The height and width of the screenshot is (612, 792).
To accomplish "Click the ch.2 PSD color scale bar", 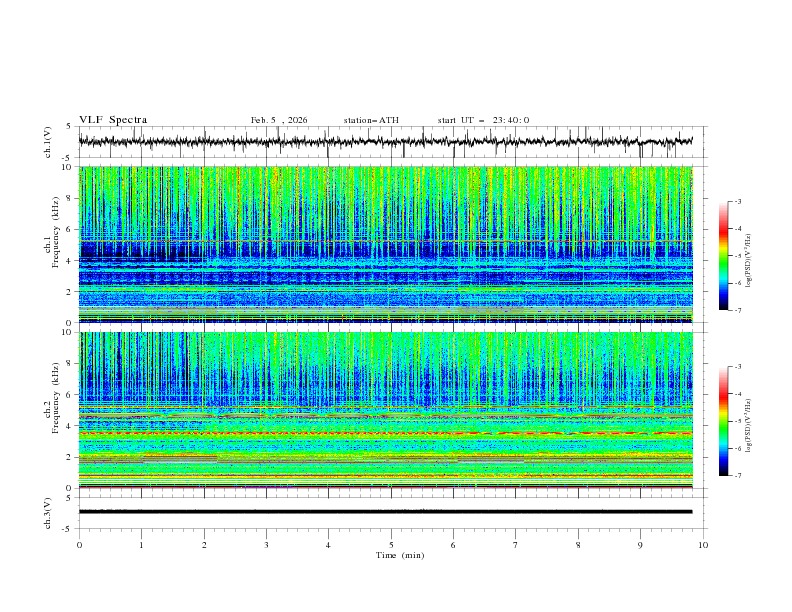I will 723,421.
